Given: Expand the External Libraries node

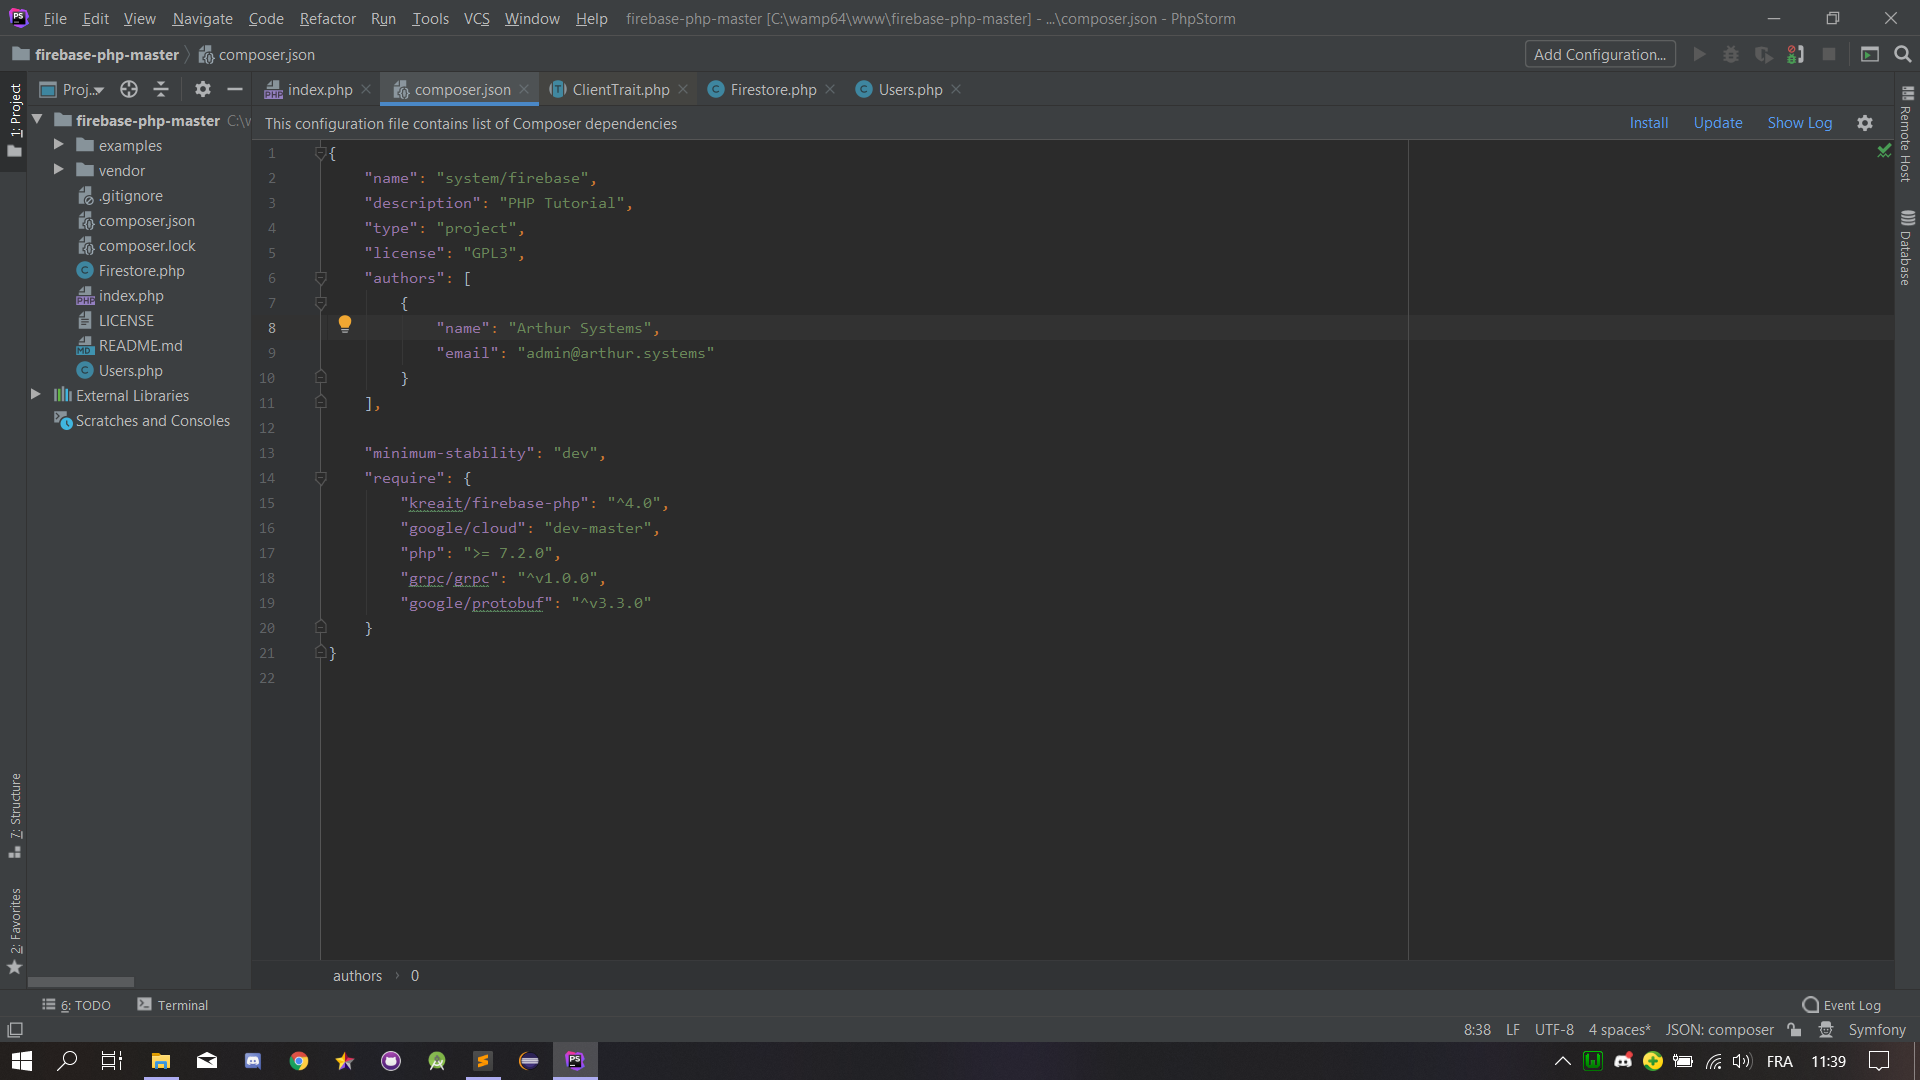Looking at the screenshot, I should 36,395.
